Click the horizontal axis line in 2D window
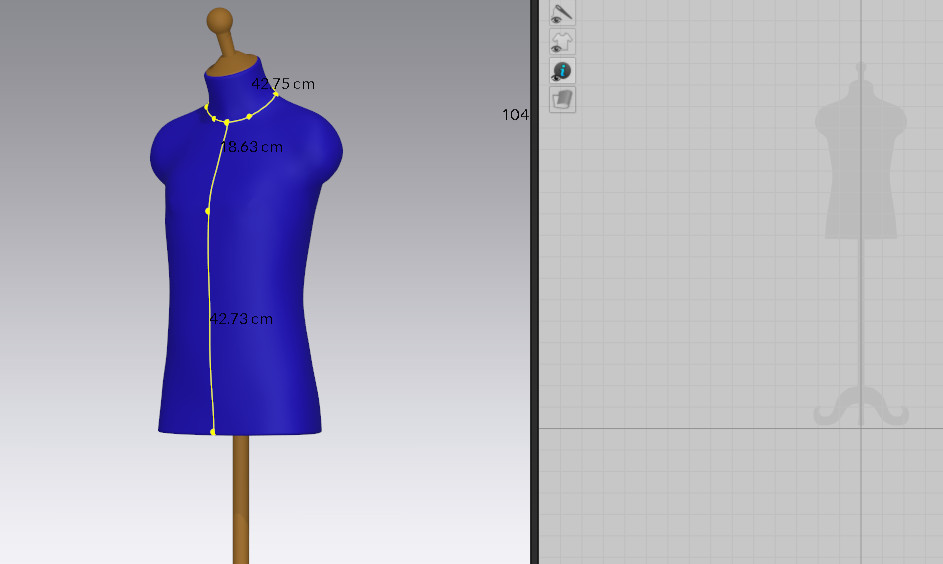Image resolution: width=943 pixels, height=564 pixels. pyautogui.click(x=700, y=429)
